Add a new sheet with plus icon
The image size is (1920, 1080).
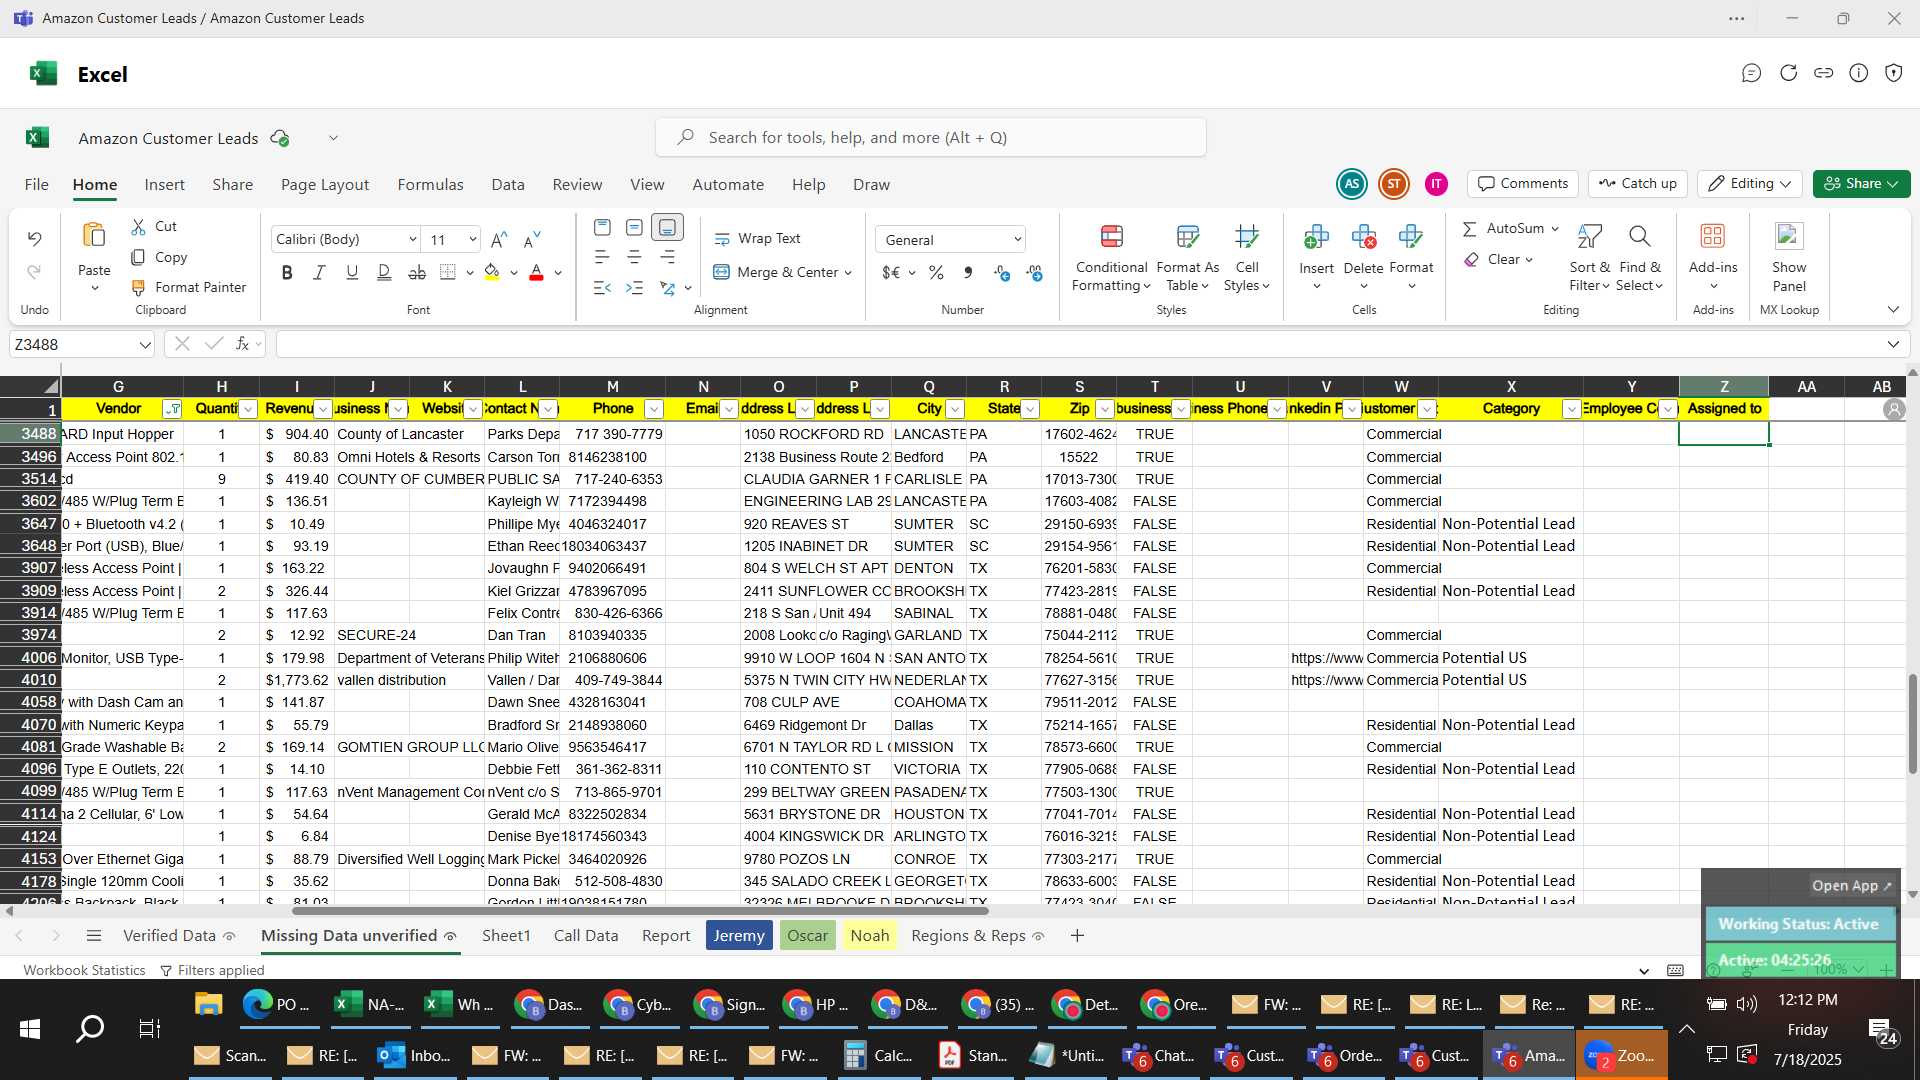click(1077, 936)
